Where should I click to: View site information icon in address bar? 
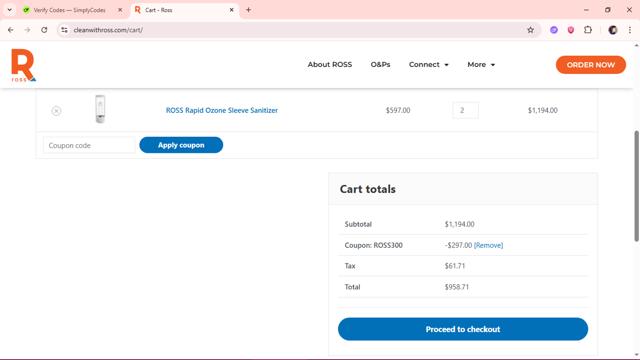(x=64, y=30)
